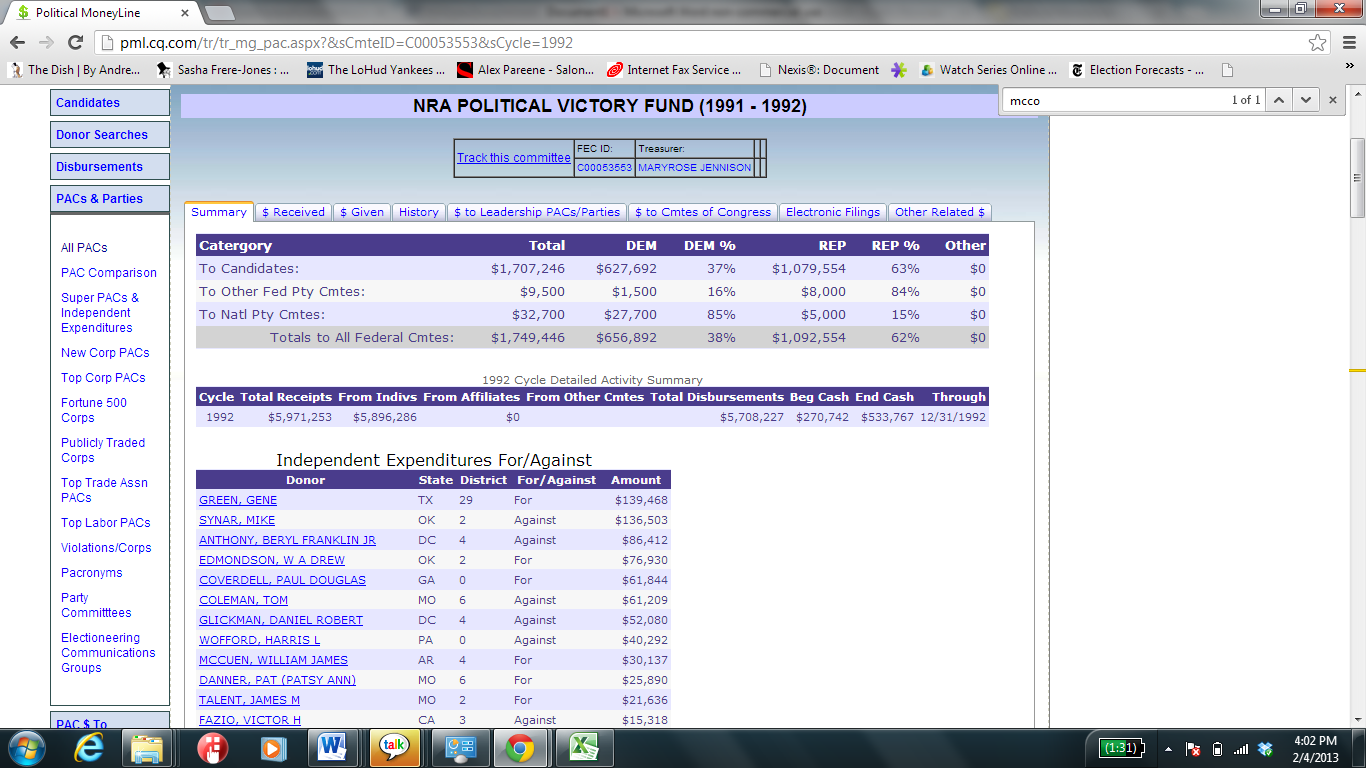
Task: Open the Electronic Filings tab
Action: pos(833,212)
